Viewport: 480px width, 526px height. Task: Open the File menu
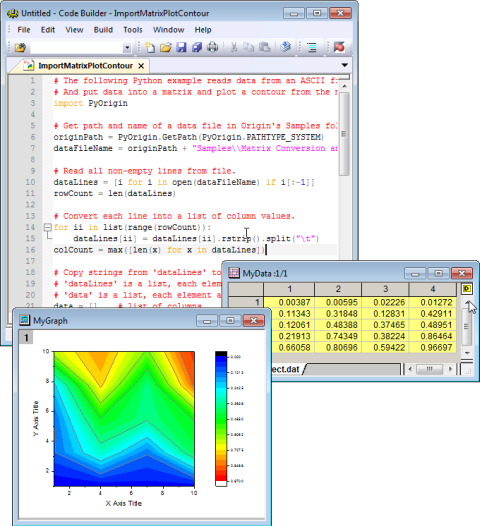24,30
